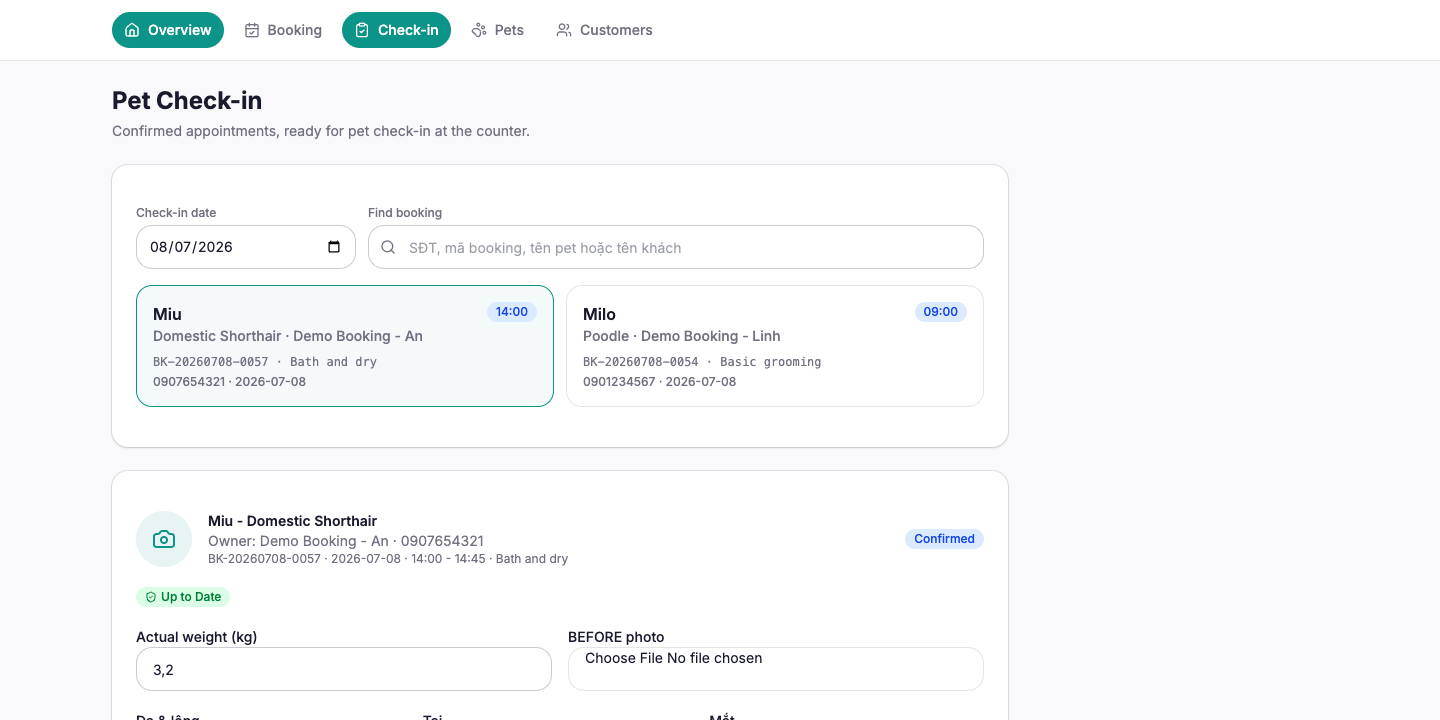Select the Miu Domestic Shorthair booking card

(345, 346)
